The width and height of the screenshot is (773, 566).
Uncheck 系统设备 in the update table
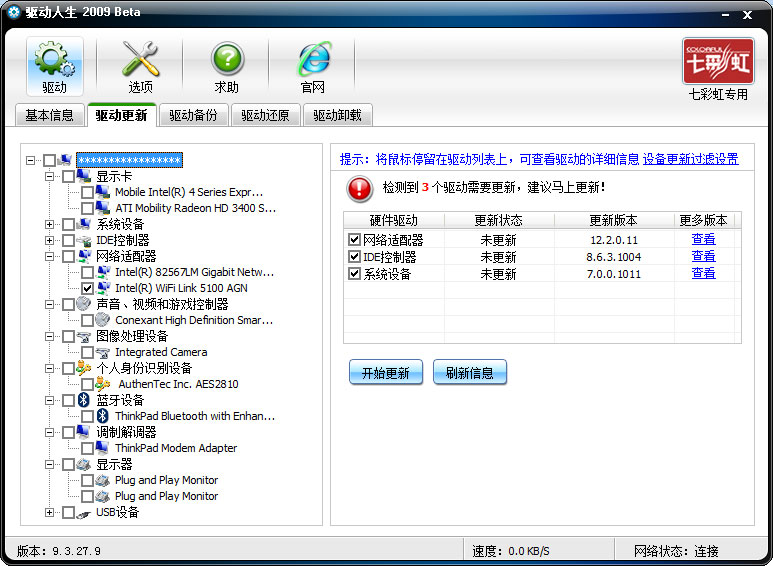coord(354,273)
